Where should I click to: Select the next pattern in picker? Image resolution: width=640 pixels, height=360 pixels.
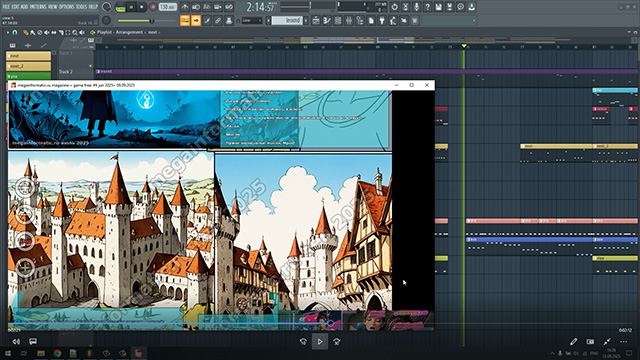[28, 56]
